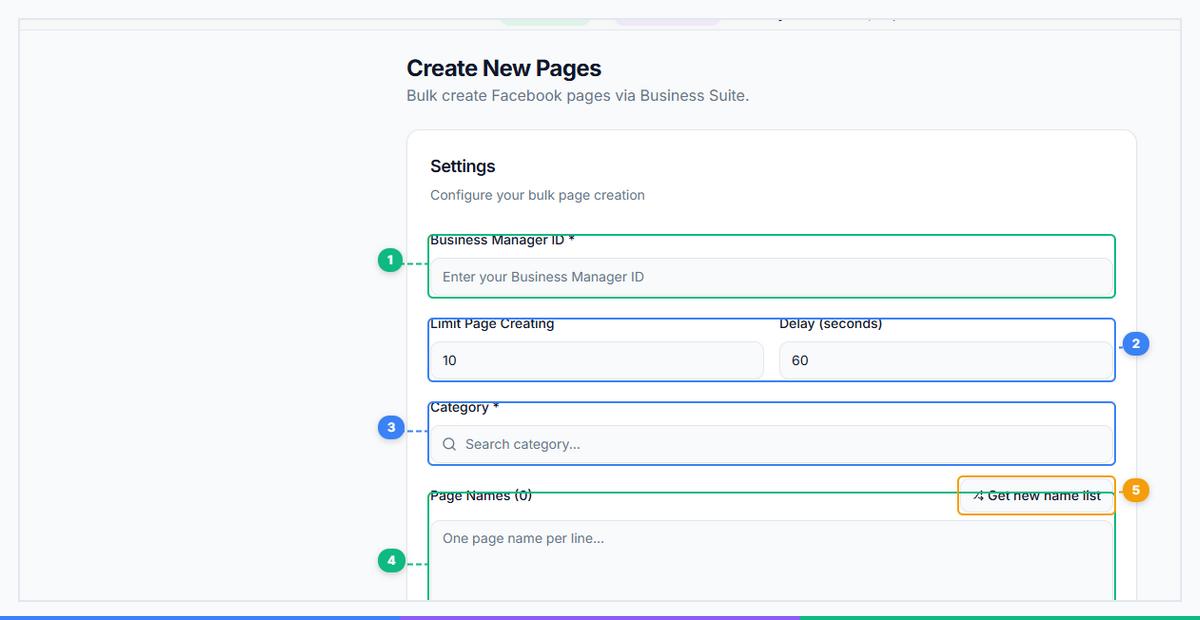Viewport: 1200px width, 620px height.
Task: Click the Configure your bulk page creation text
Action: click(538, 195)
